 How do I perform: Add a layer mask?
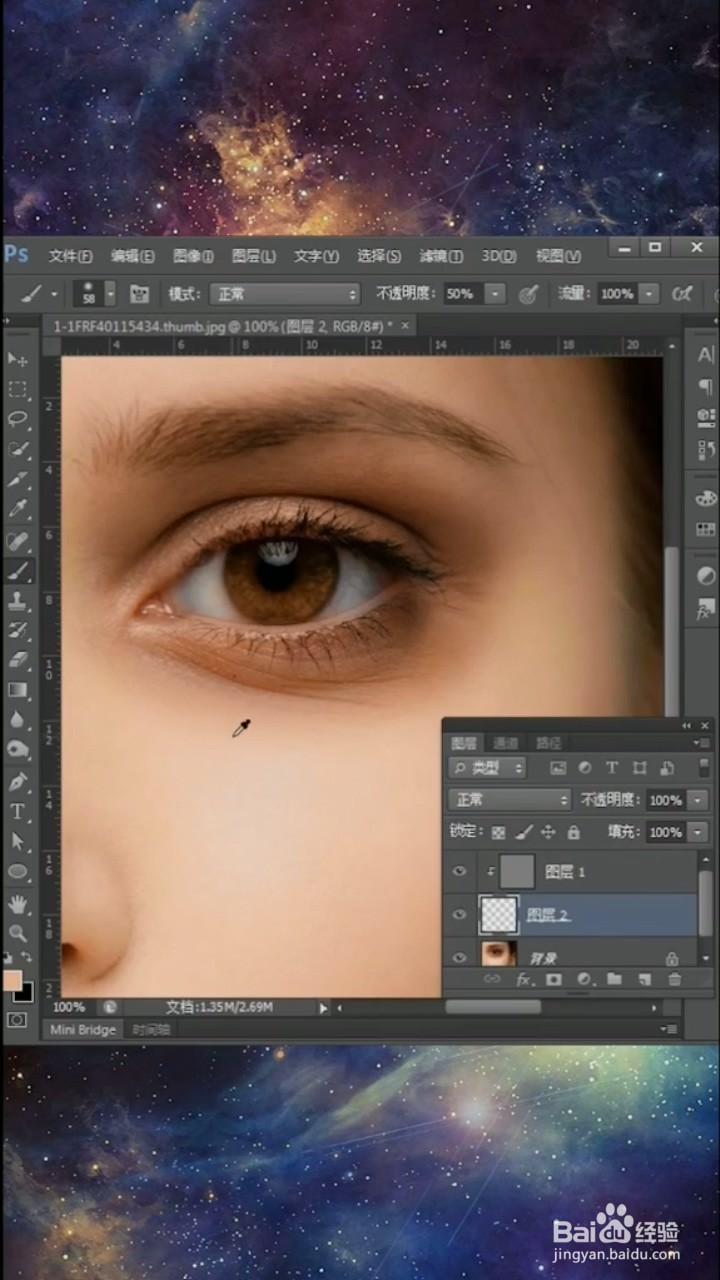pos(553,980)
